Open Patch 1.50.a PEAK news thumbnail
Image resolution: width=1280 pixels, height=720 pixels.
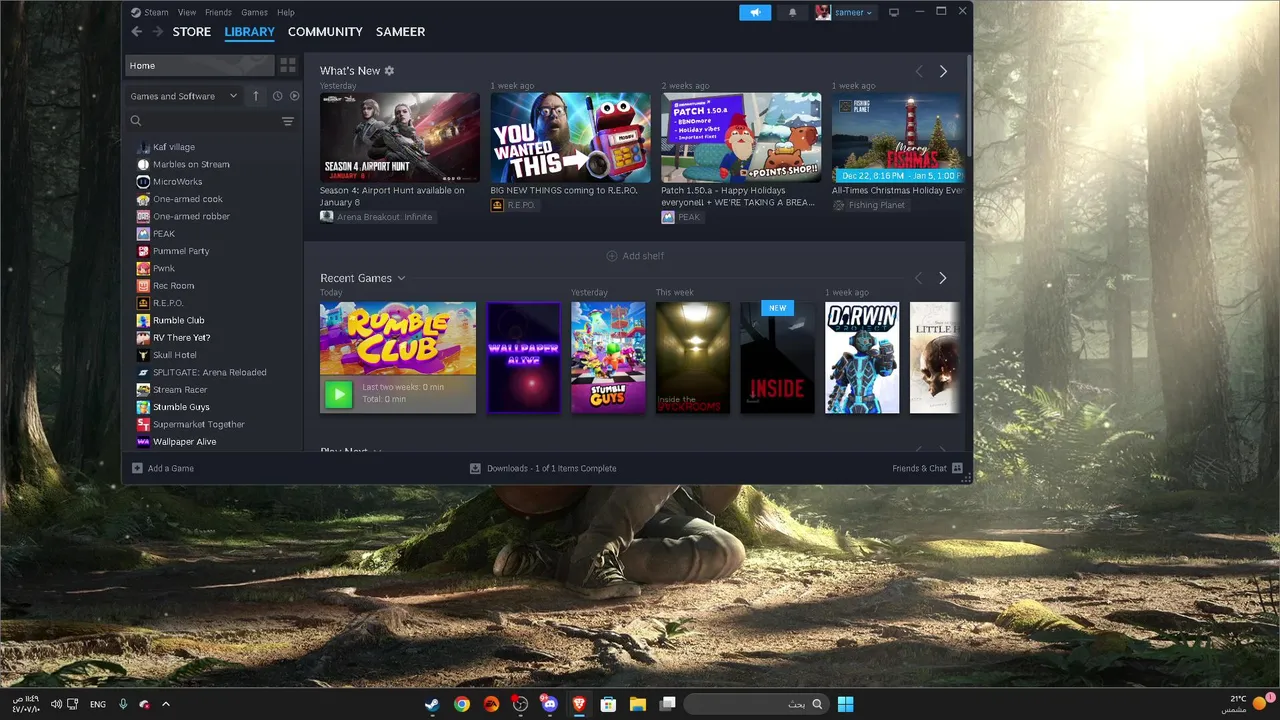pos(741,137)
